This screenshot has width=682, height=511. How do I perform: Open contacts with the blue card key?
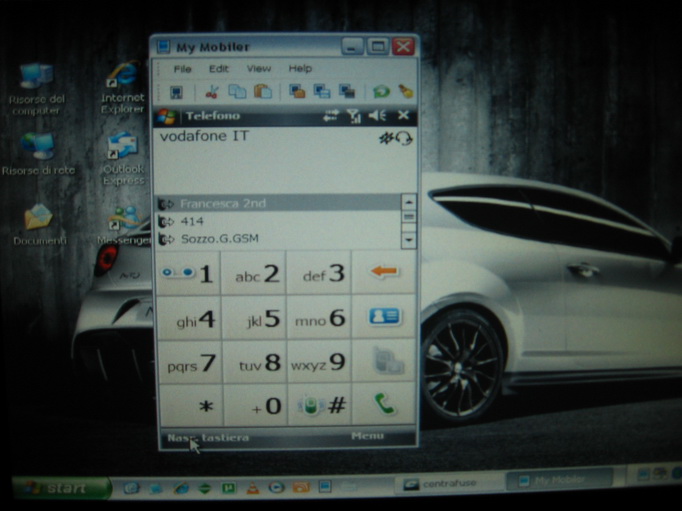[384, 317]
